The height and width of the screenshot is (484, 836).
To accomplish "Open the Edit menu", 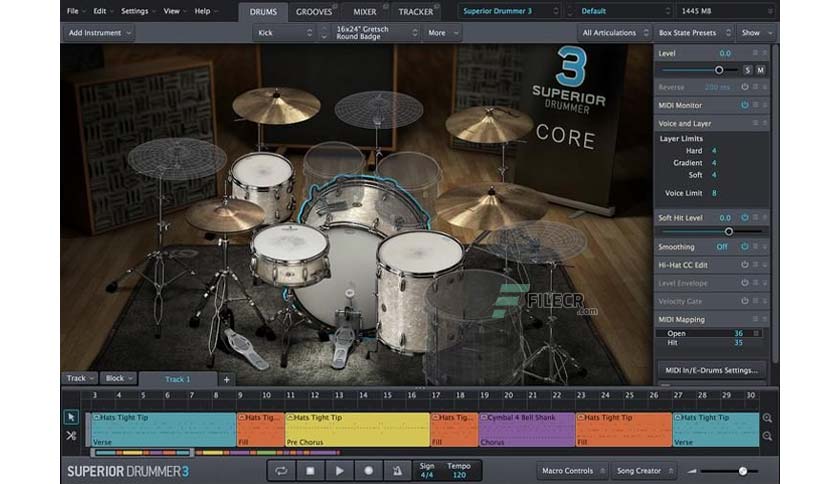I will click(x=102, y=11).
